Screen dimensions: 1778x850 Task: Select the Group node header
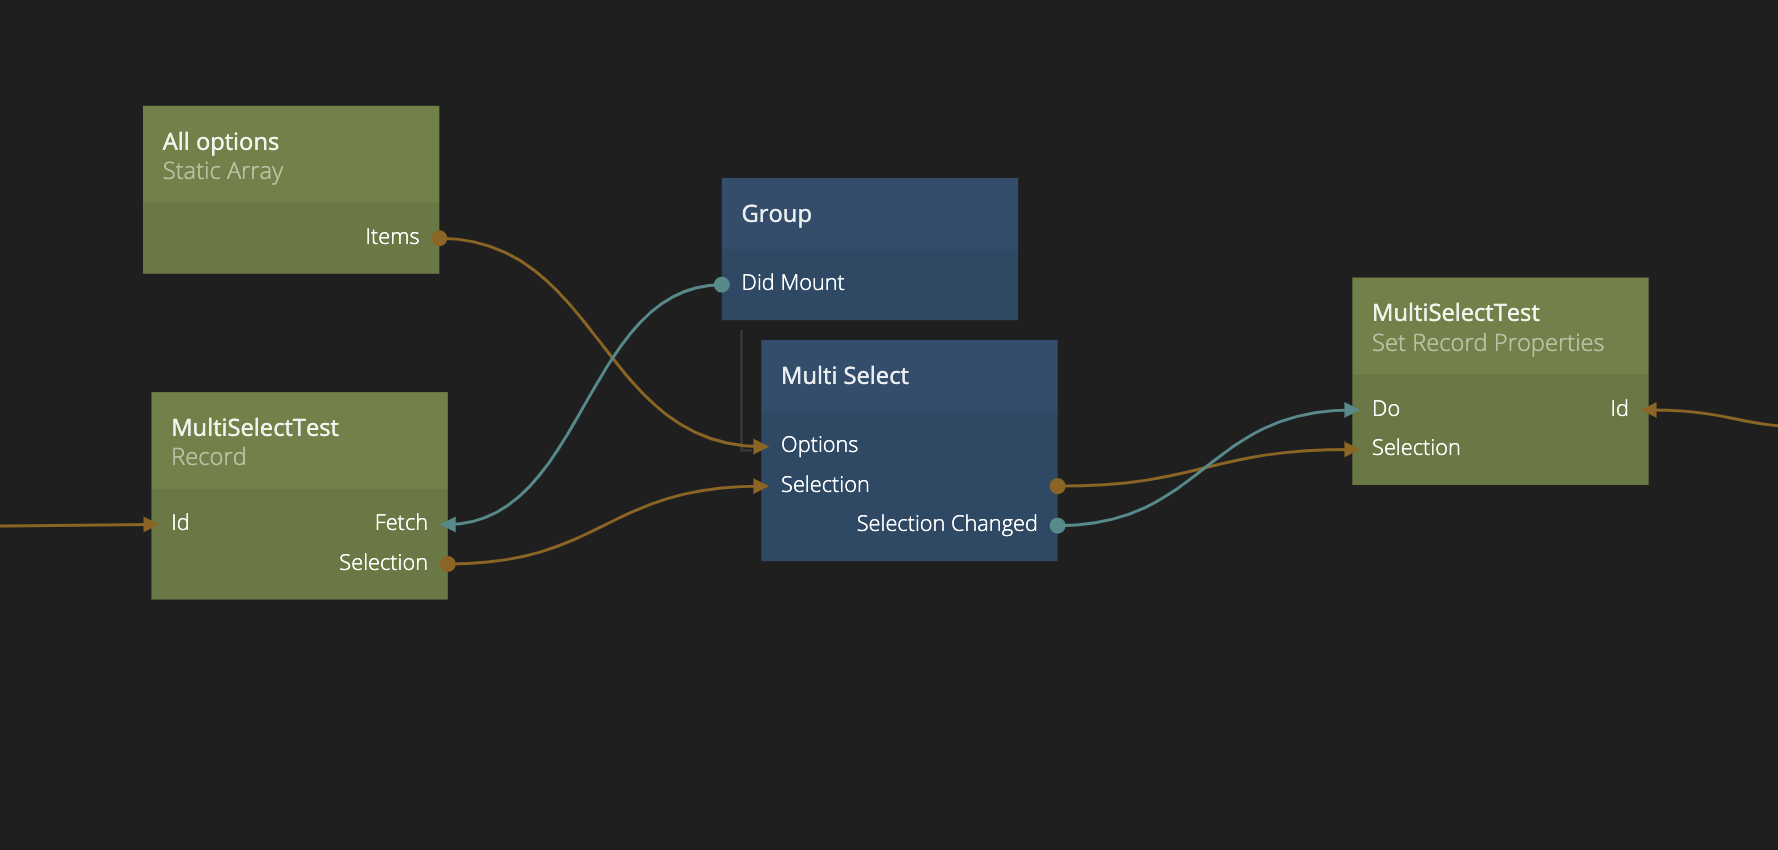[x=870, y=214]
